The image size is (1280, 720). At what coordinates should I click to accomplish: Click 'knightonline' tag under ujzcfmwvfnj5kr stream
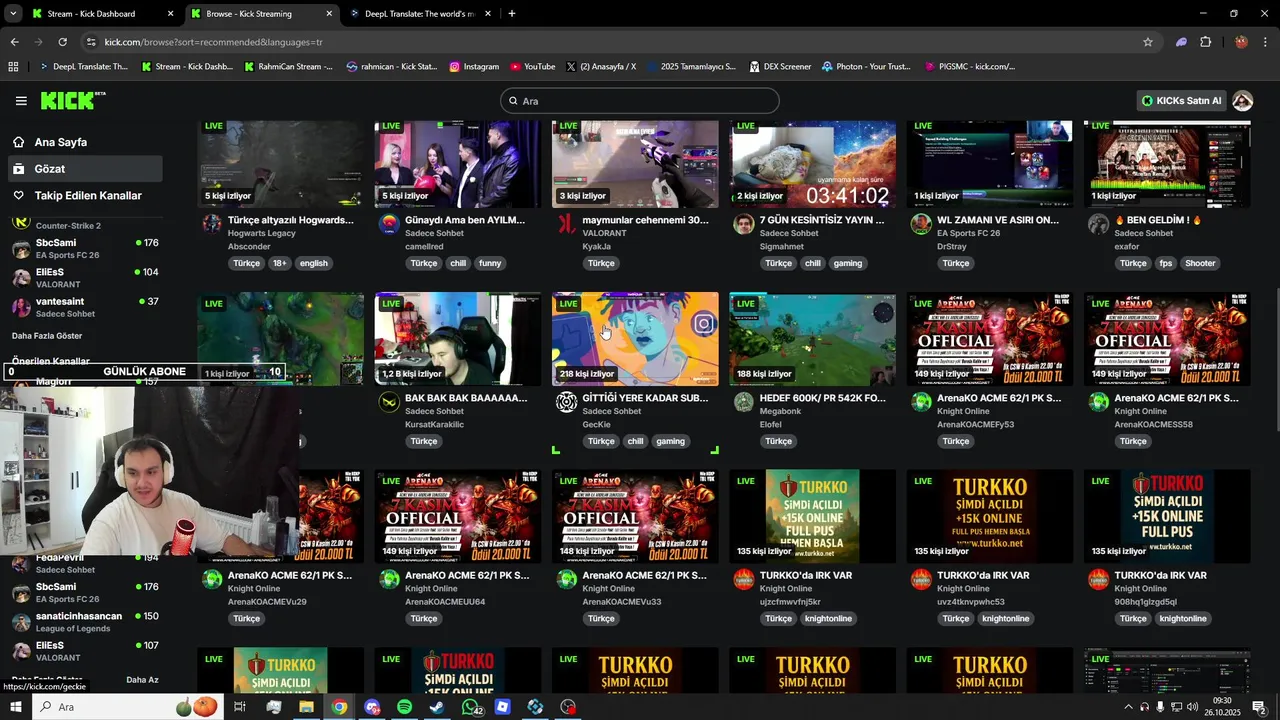pyautogui.click(x=827, y=619)
